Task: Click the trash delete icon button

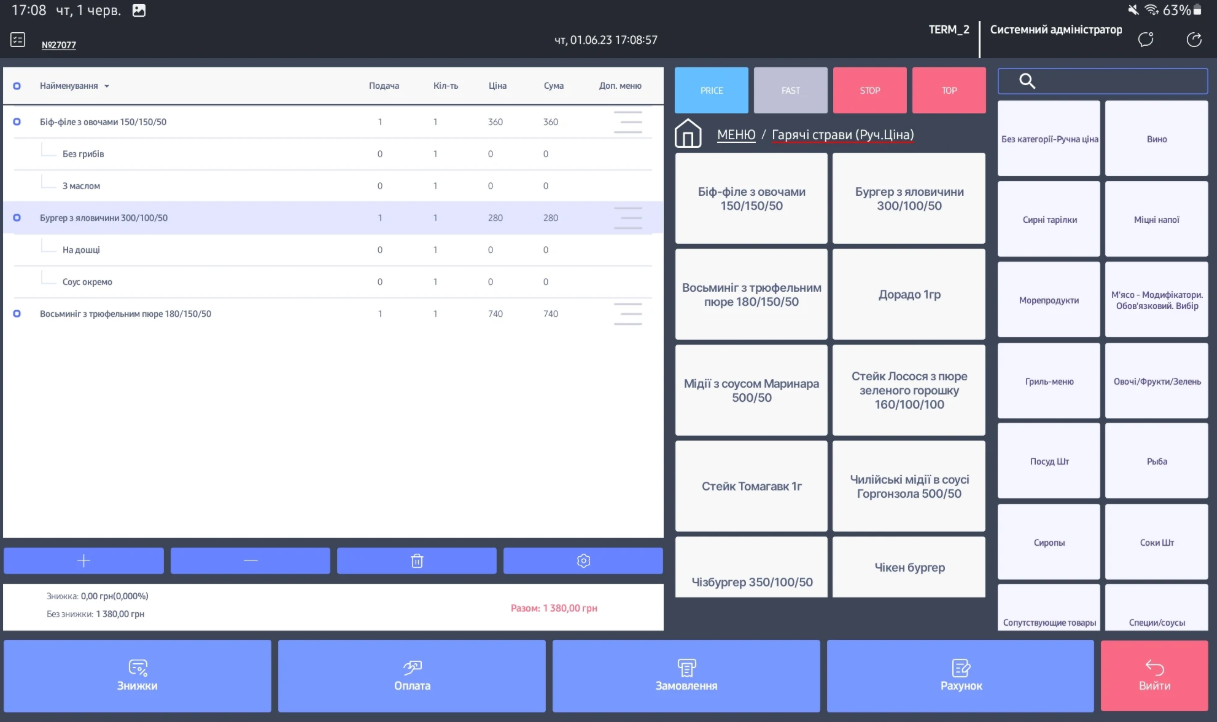Action: [416, 561]
